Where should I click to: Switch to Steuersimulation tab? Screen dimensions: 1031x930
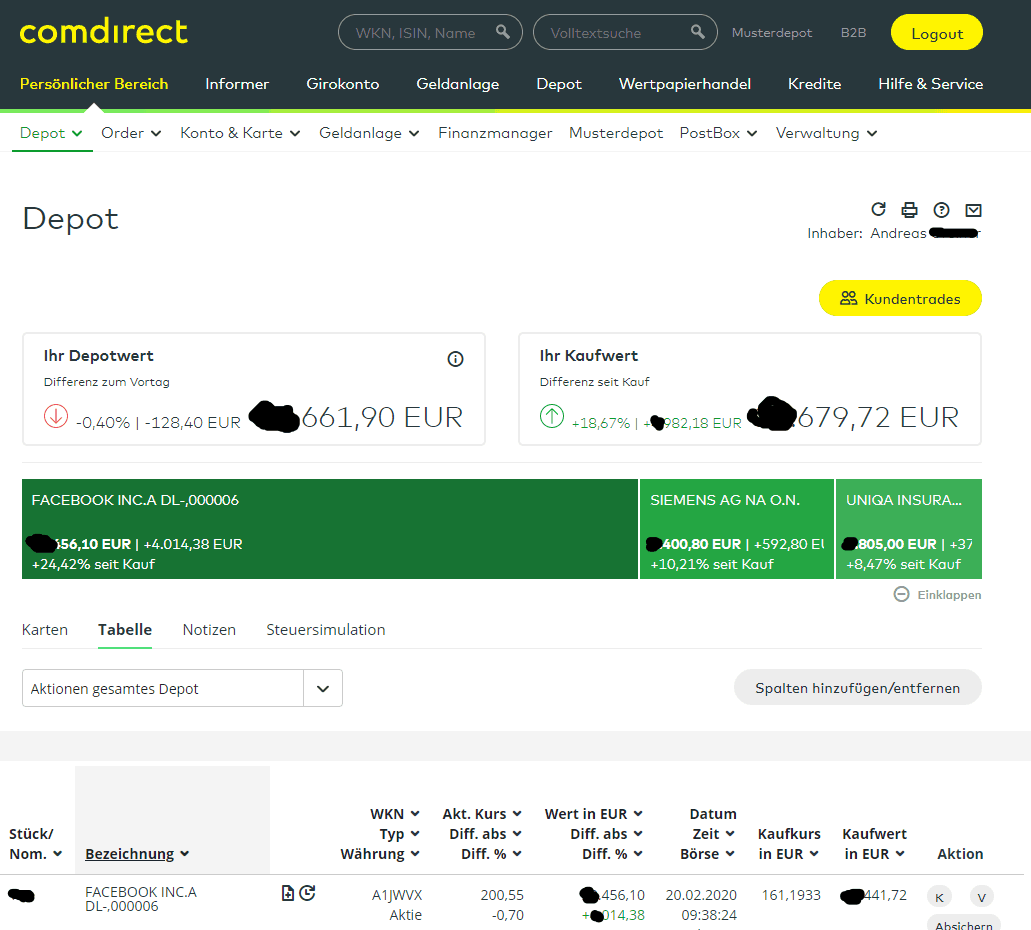pyautogui.click(x=325, y=629)
